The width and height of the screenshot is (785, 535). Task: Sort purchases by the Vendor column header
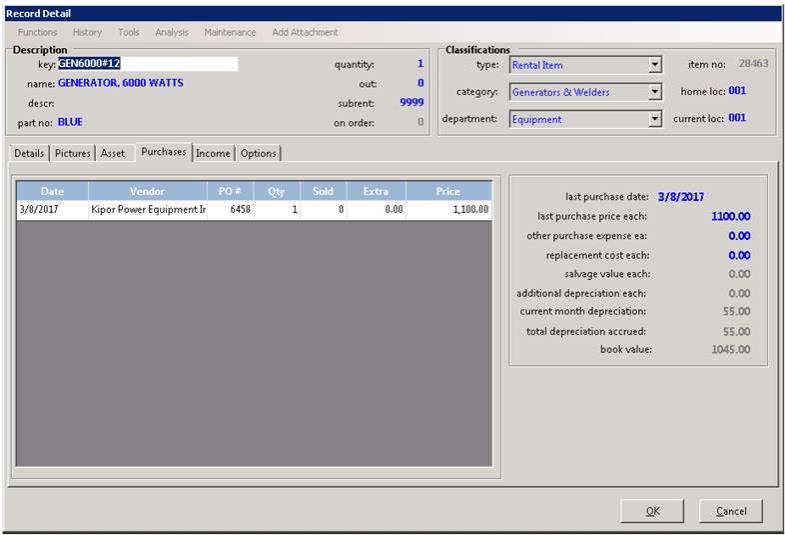[x=147, y=191]
